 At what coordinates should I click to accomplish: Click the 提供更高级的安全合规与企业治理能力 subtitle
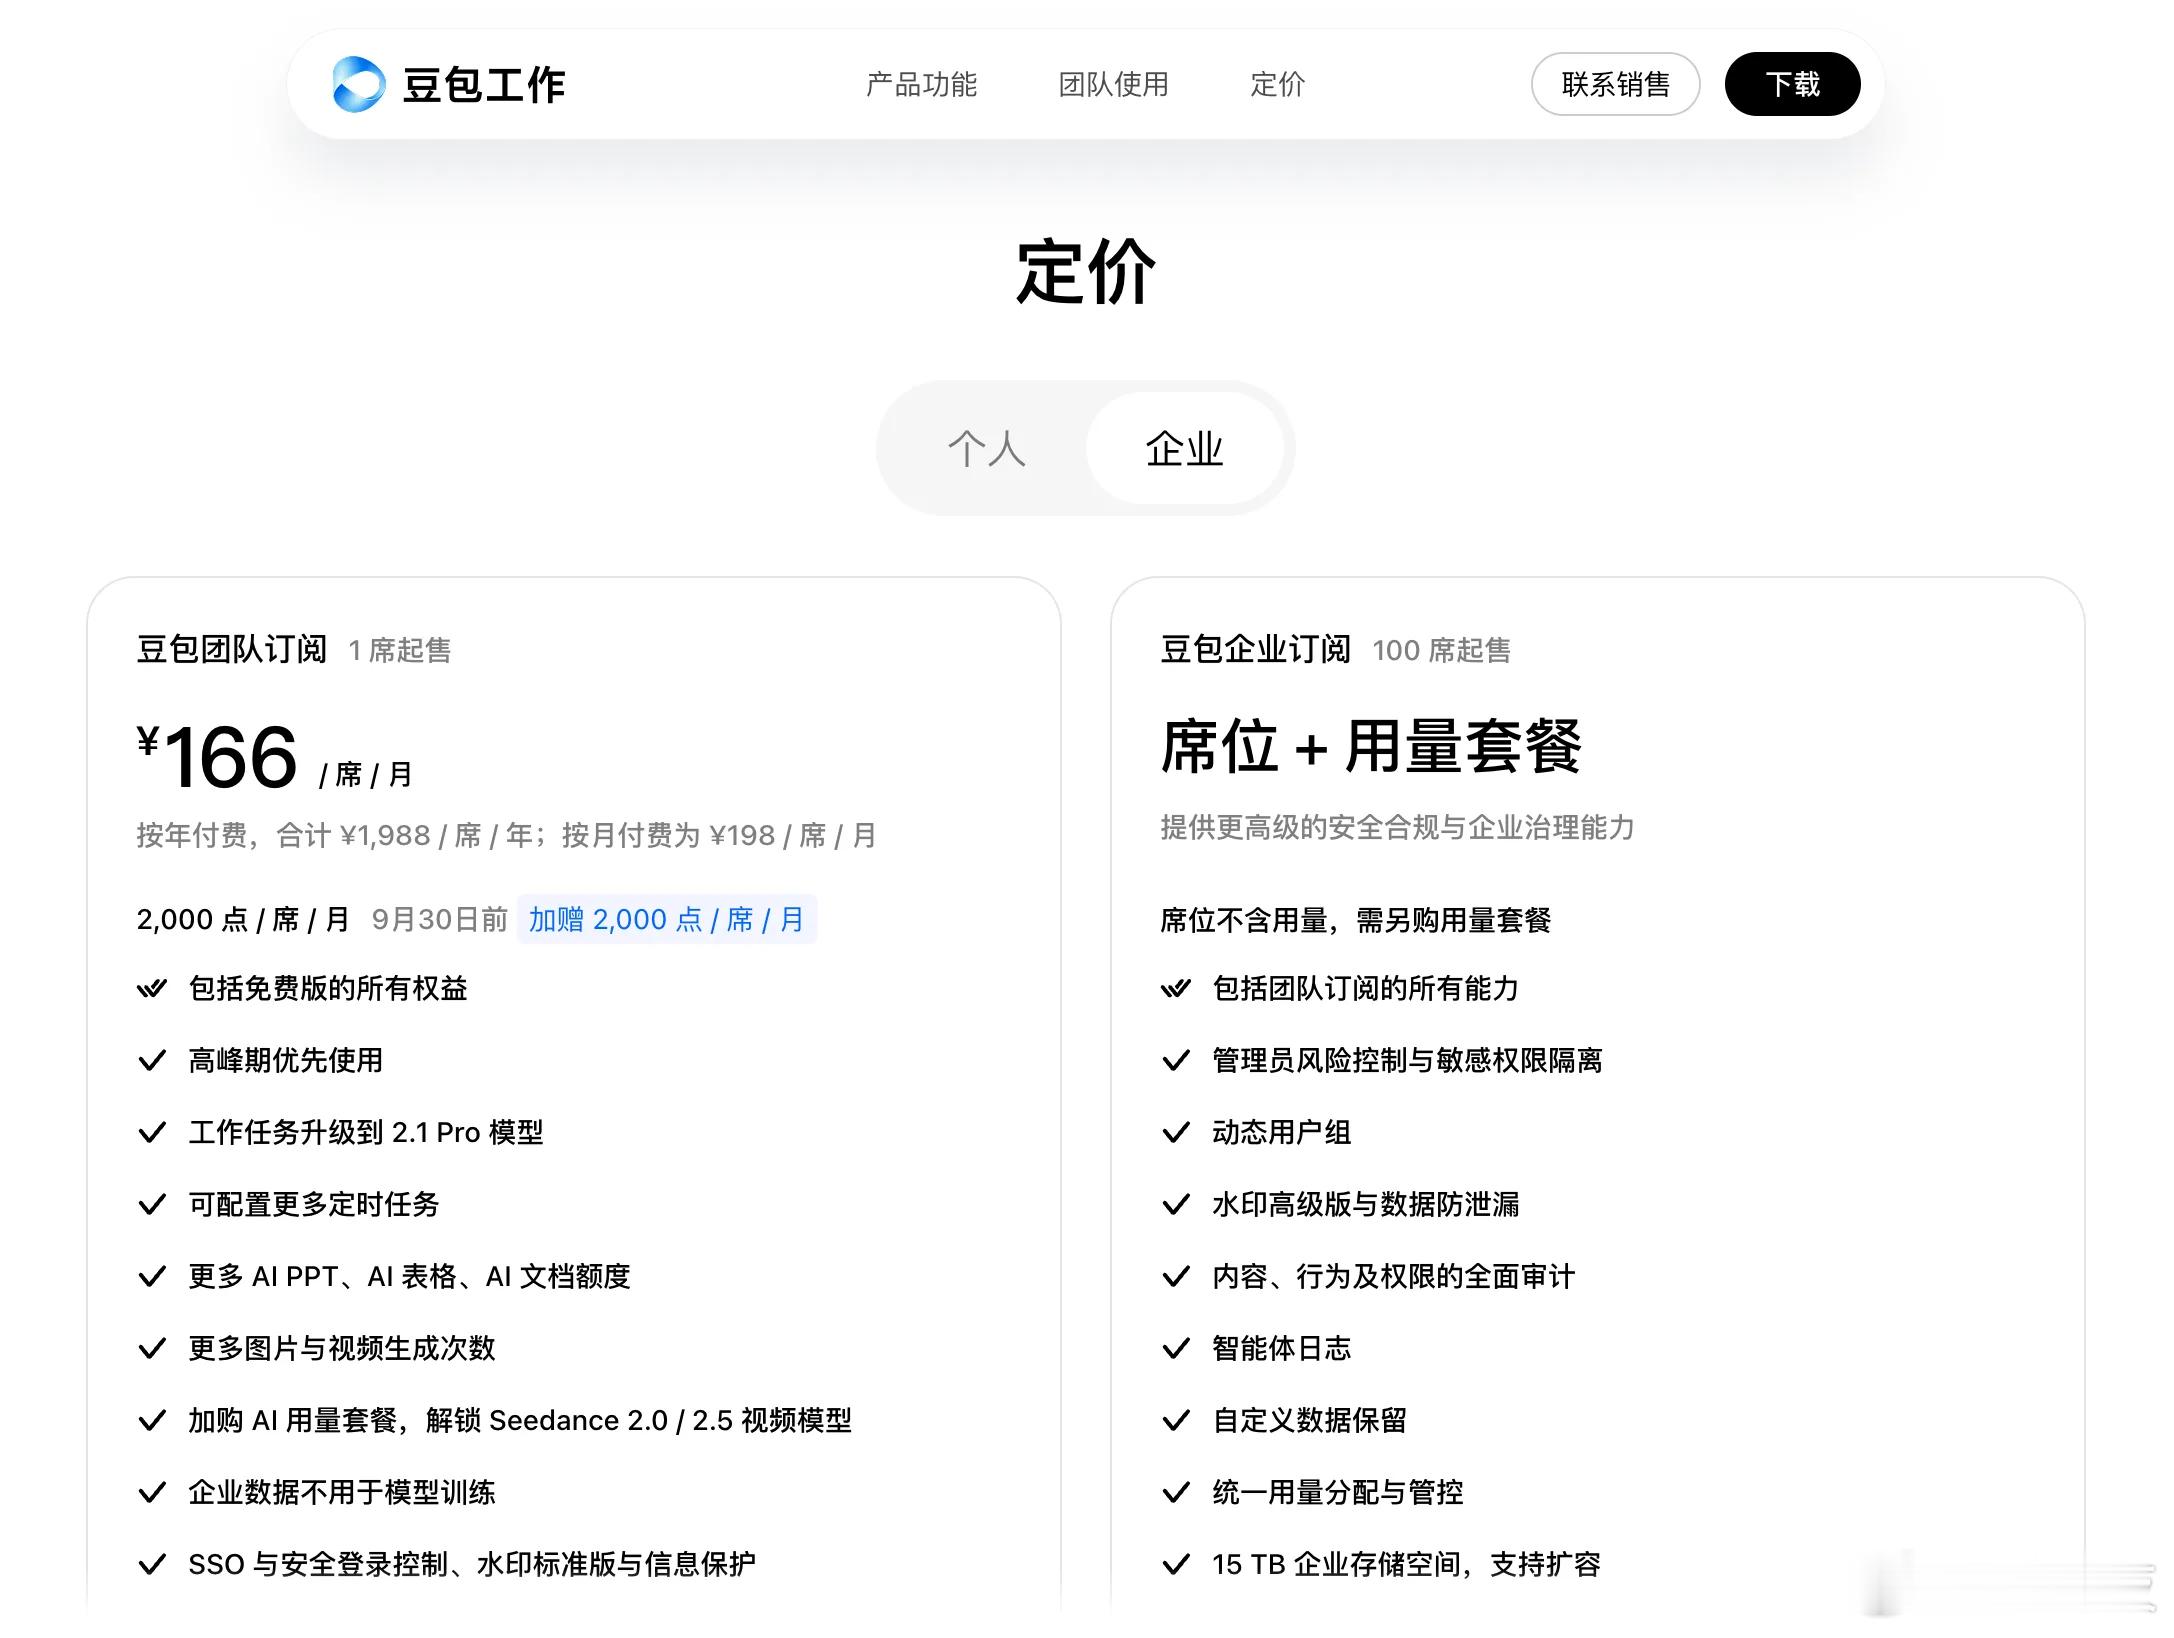pos(1397,828)
